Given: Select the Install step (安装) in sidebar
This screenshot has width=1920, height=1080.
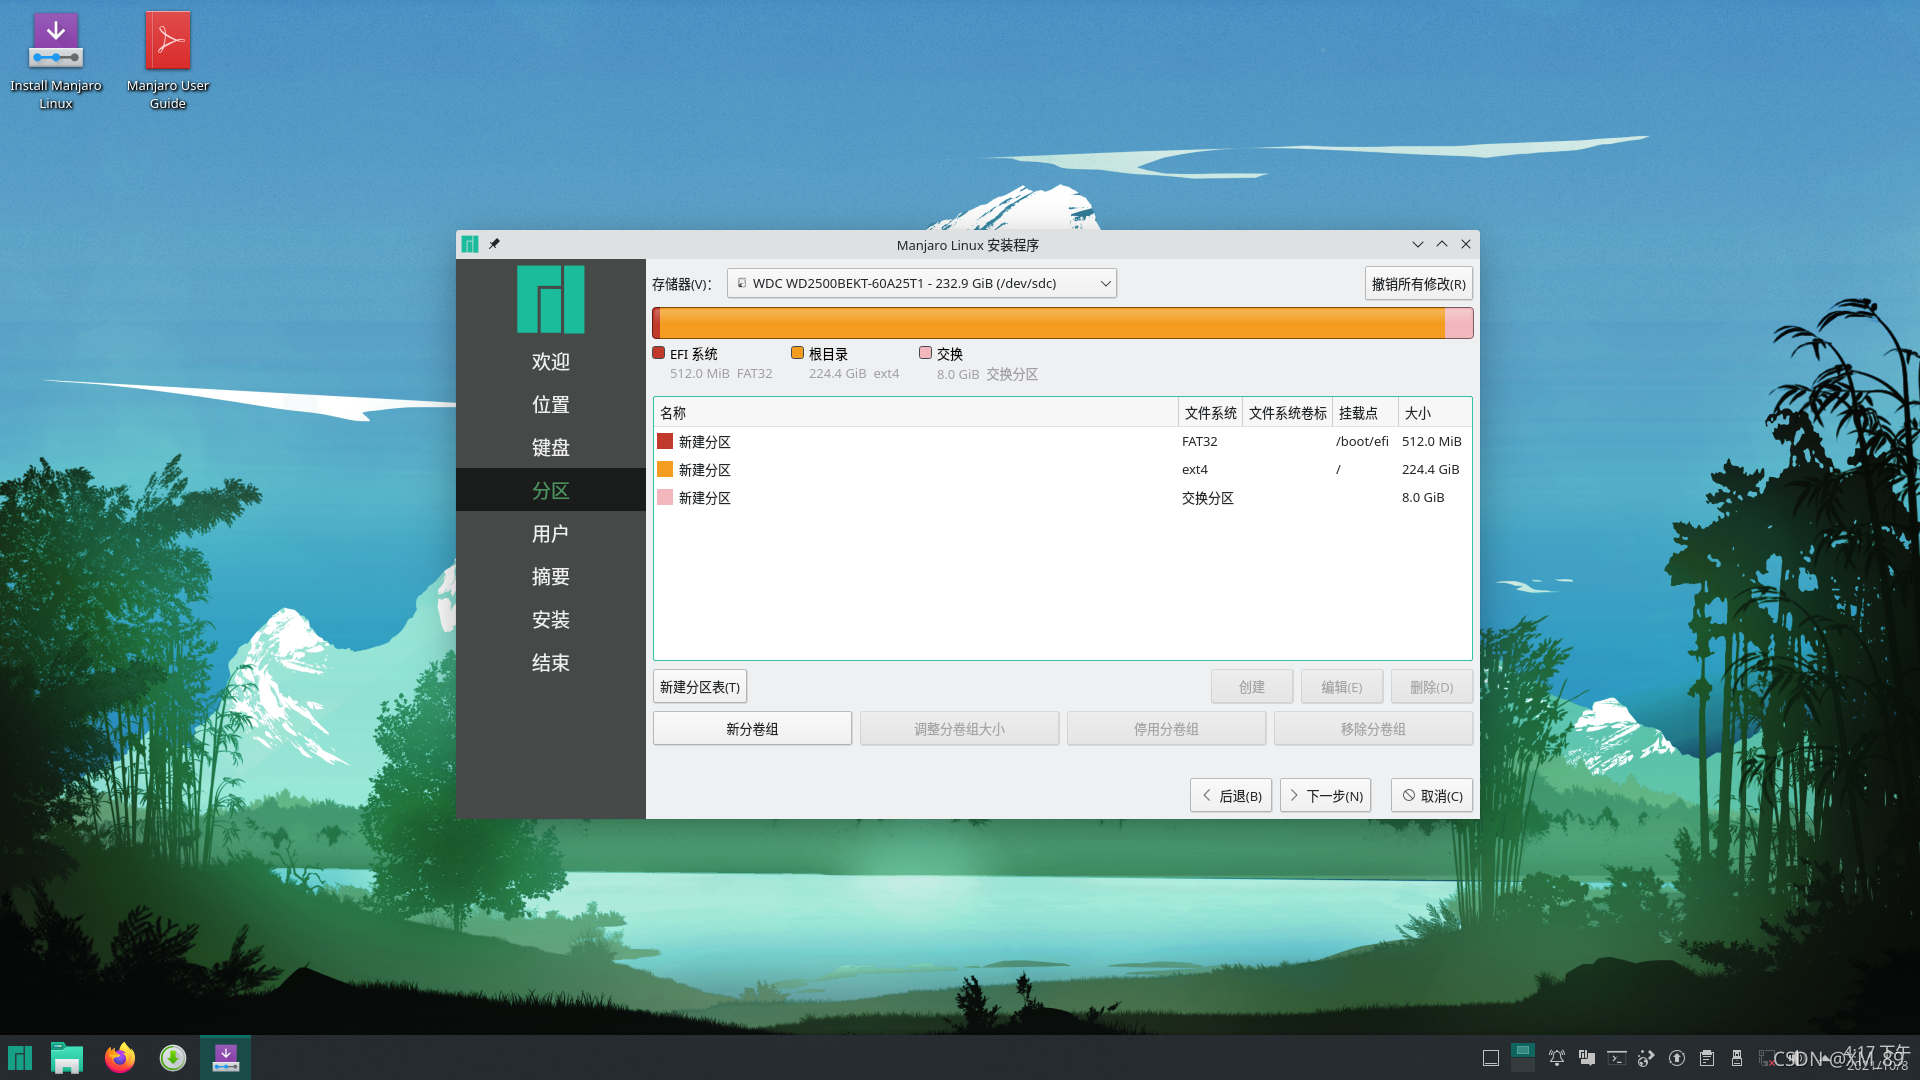Looking at the screenshot, I should coord(551,620).
